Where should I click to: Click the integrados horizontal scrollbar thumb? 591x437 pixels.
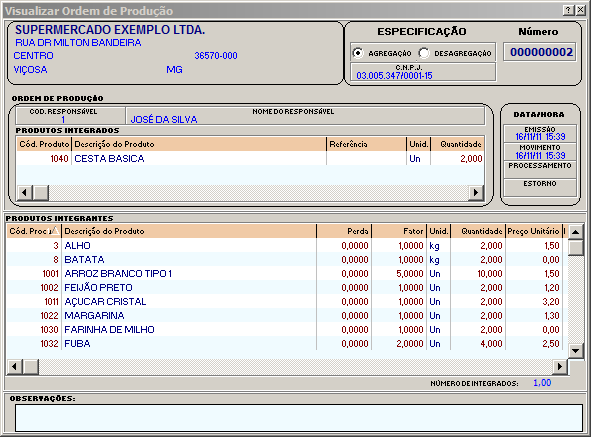tap(41, 192)
